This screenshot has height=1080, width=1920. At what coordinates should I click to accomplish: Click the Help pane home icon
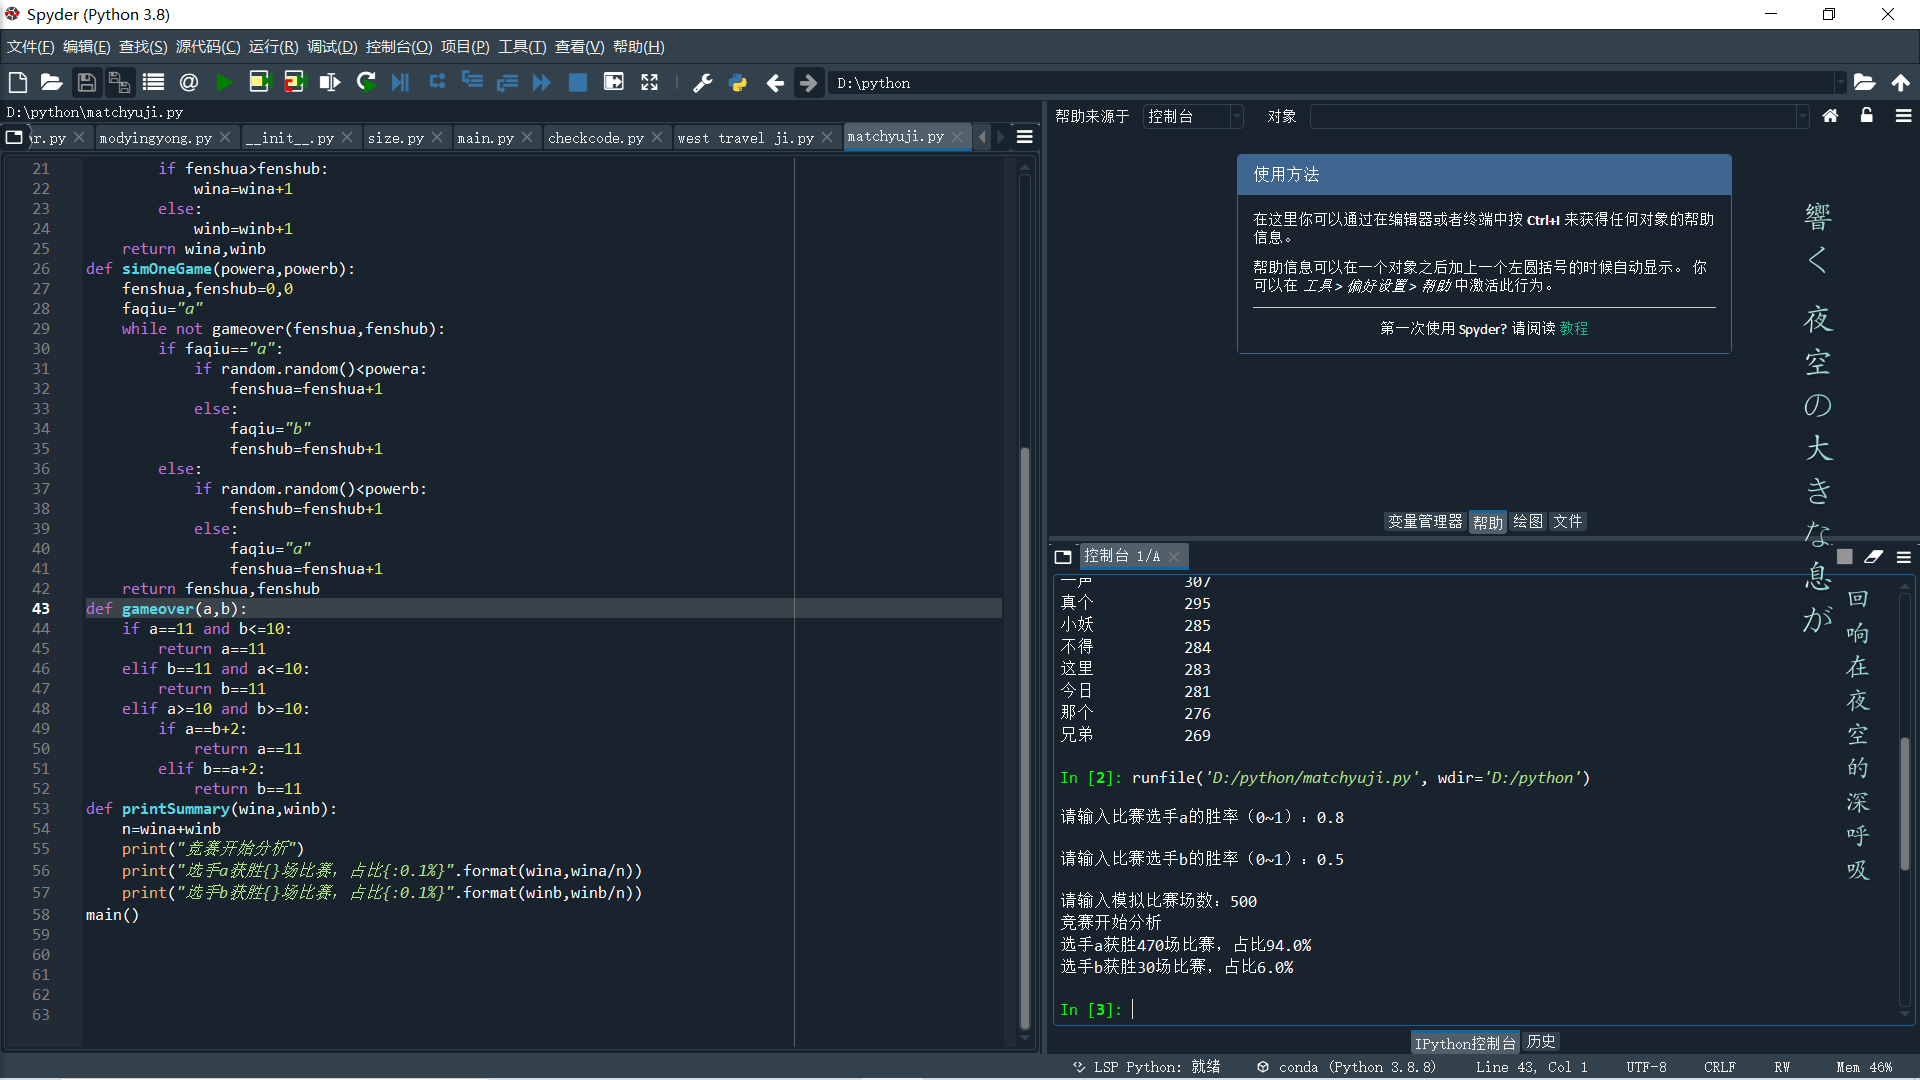[1830, 116]
